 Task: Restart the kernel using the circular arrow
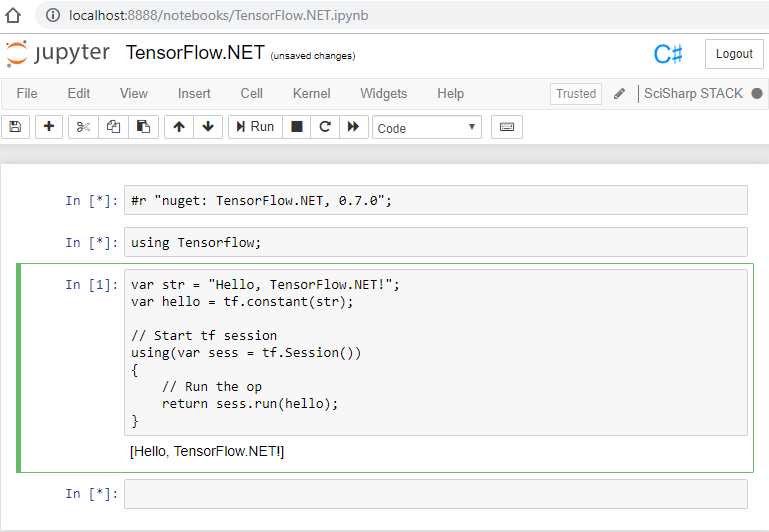click(325, 127)
